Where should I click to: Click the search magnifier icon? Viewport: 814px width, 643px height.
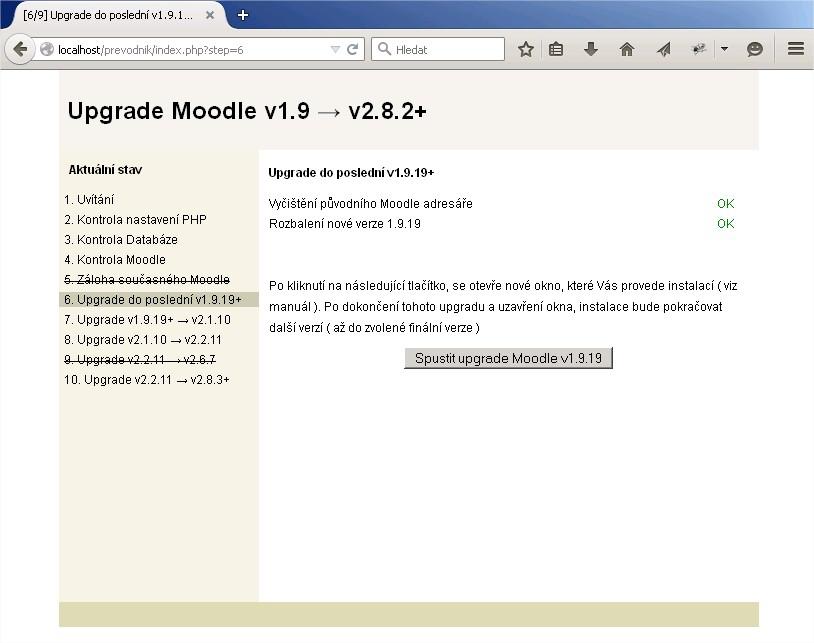[x=384, y=49]
